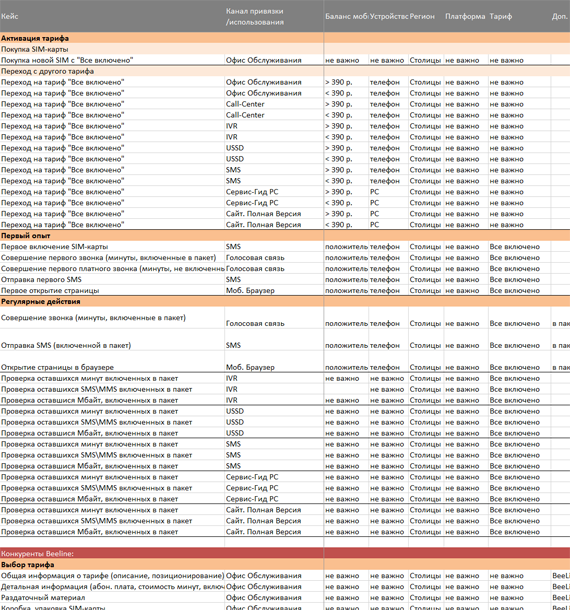Click the 'Платформа' column header
Viewport: 570px width, 610px height.
coord(465,16)
